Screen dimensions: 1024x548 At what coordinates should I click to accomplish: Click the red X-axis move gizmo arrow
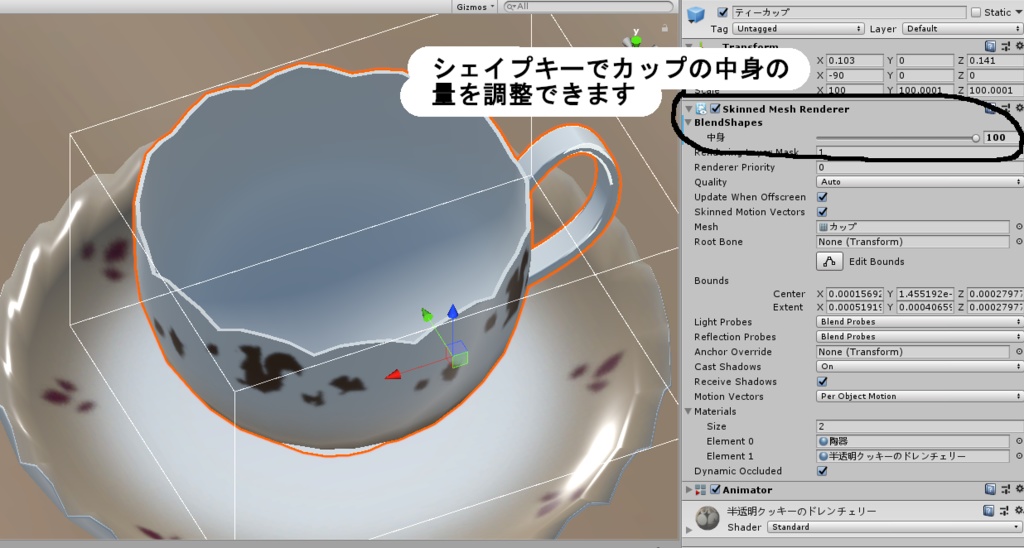pyautogui.click(x=393, y=374)
